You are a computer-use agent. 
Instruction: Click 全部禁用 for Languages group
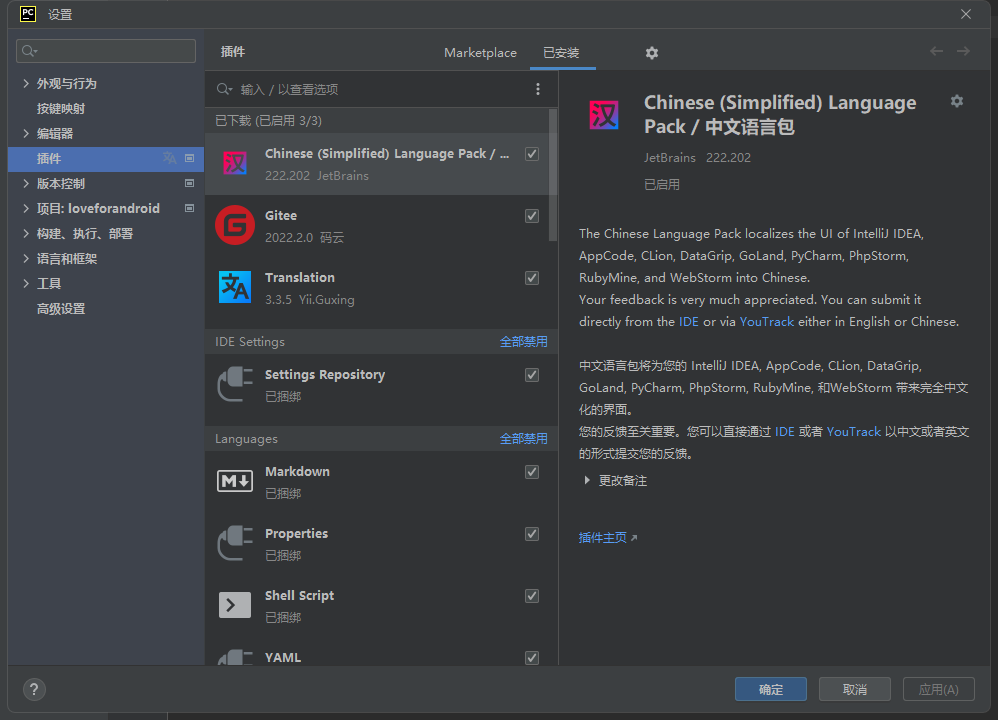[523, 439]
